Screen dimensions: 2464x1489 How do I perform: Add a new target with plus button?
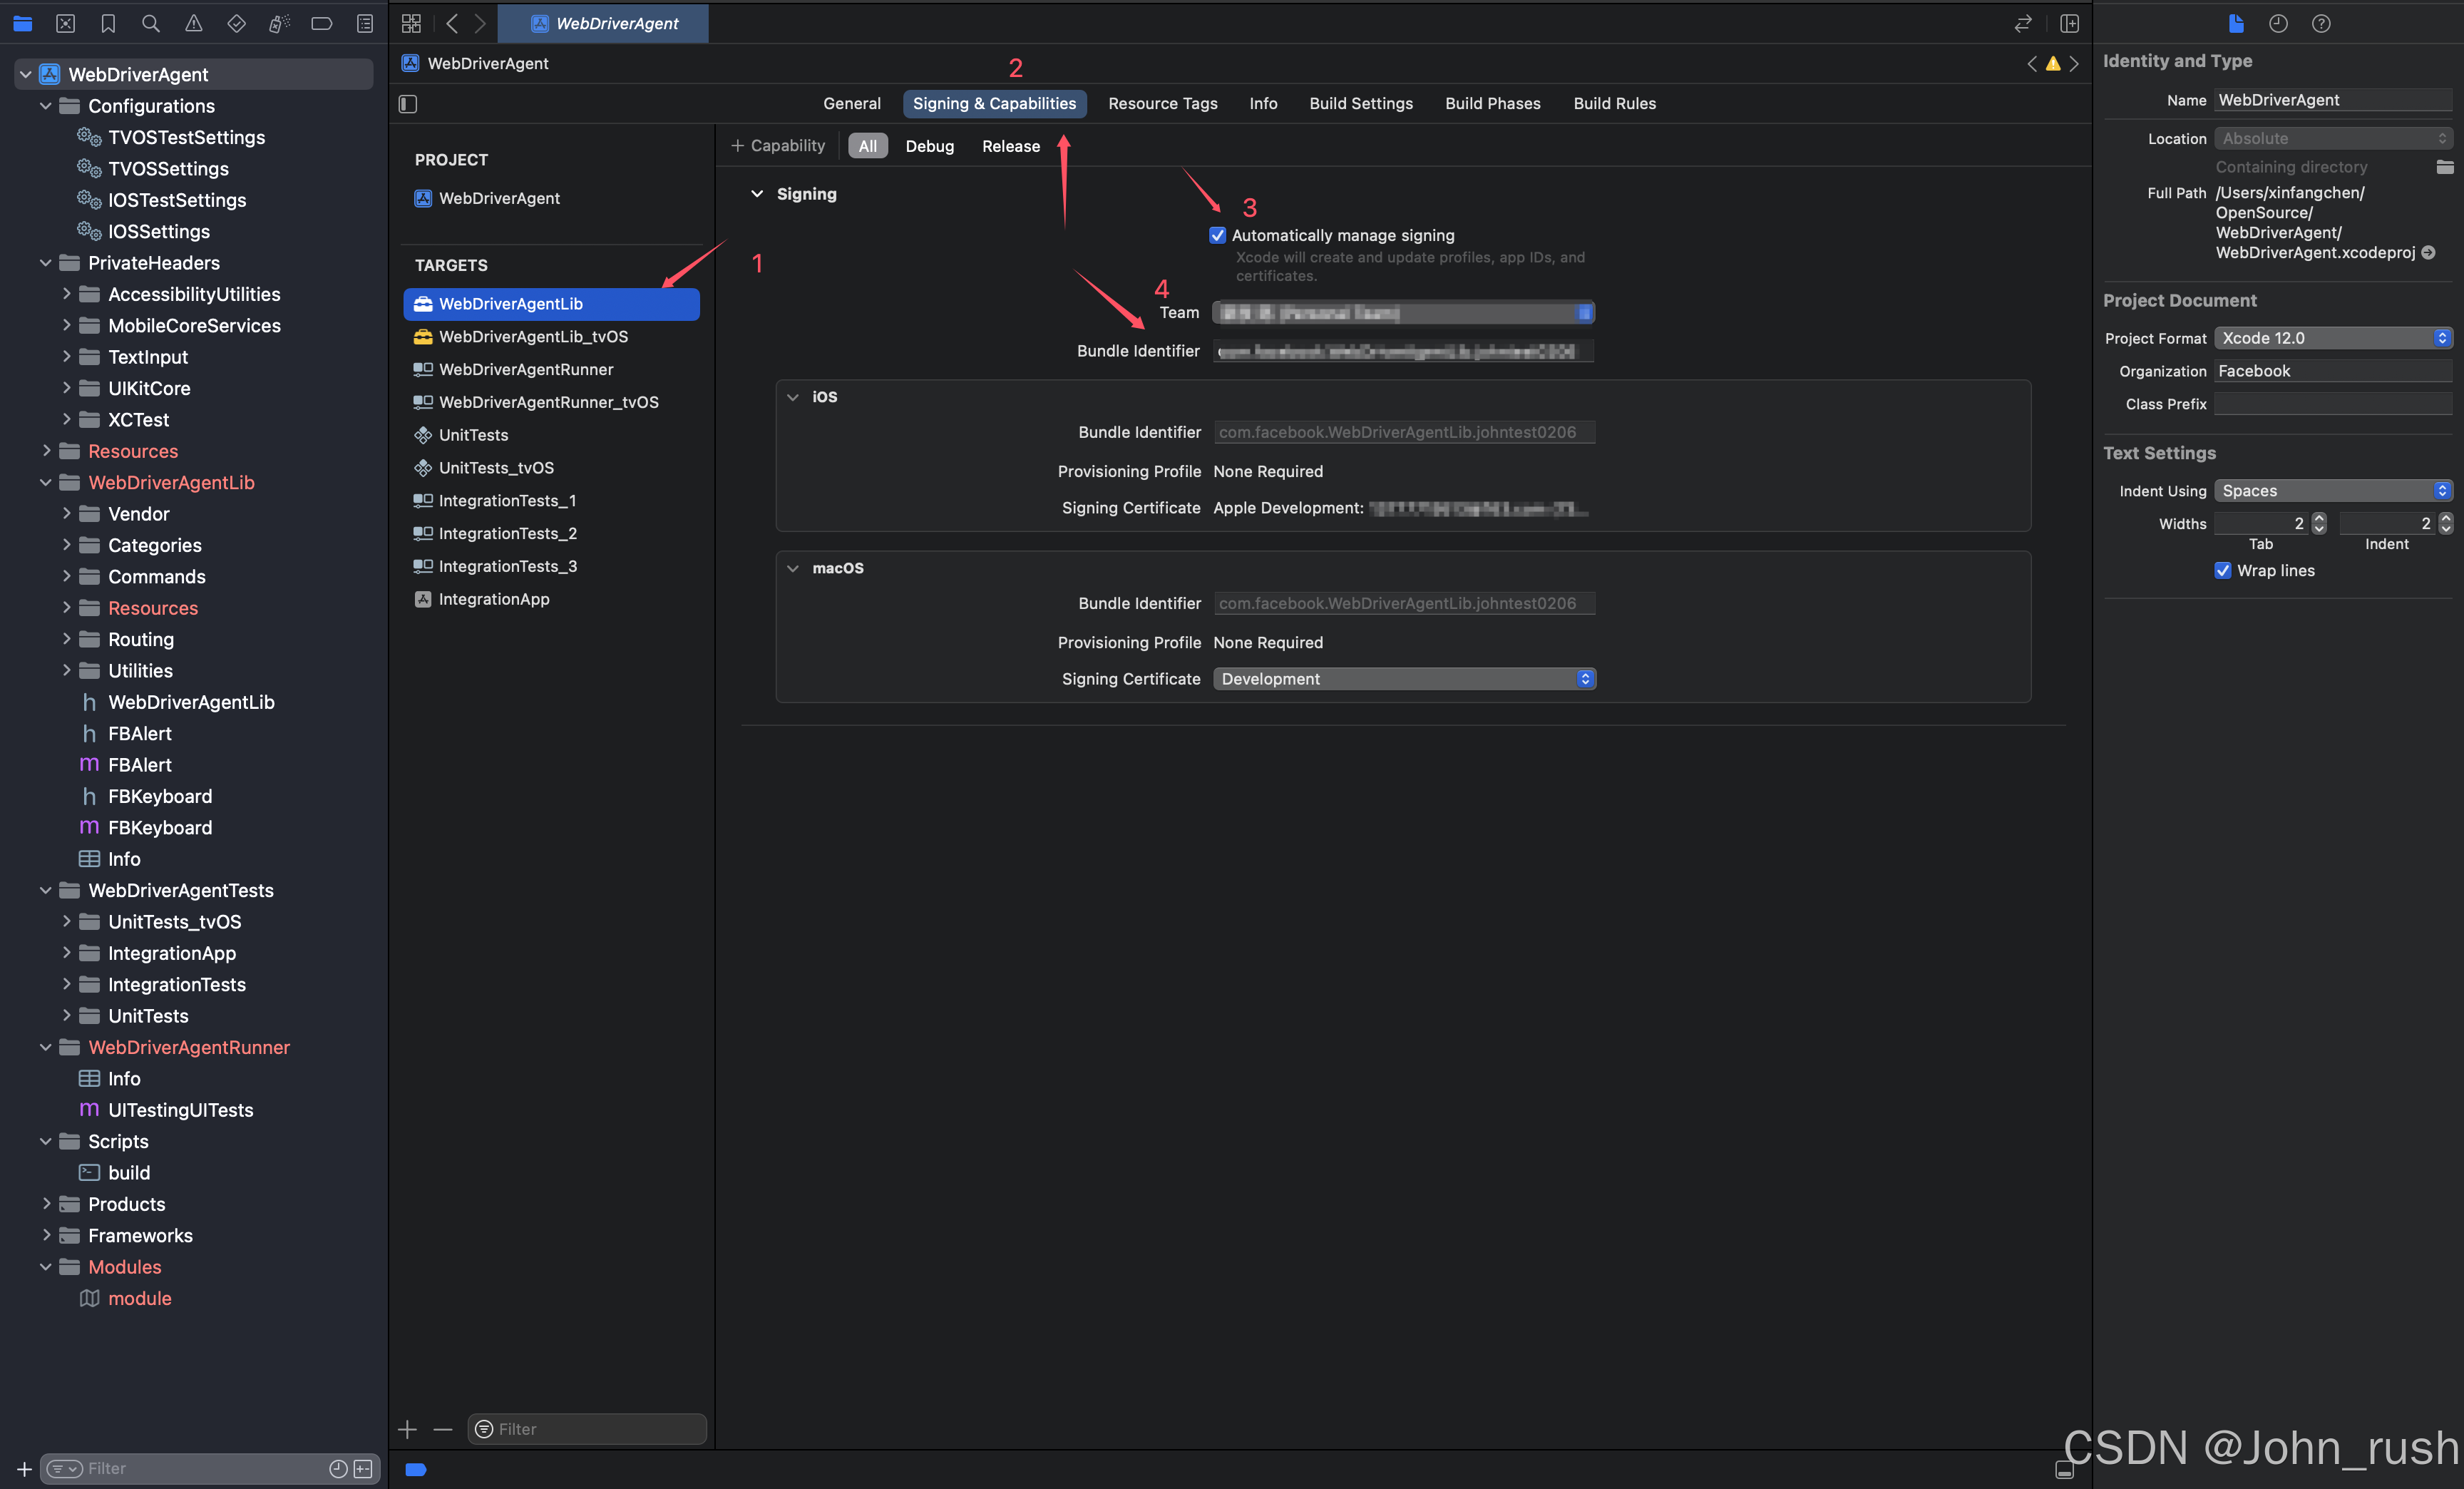(x=408, y=1429)
